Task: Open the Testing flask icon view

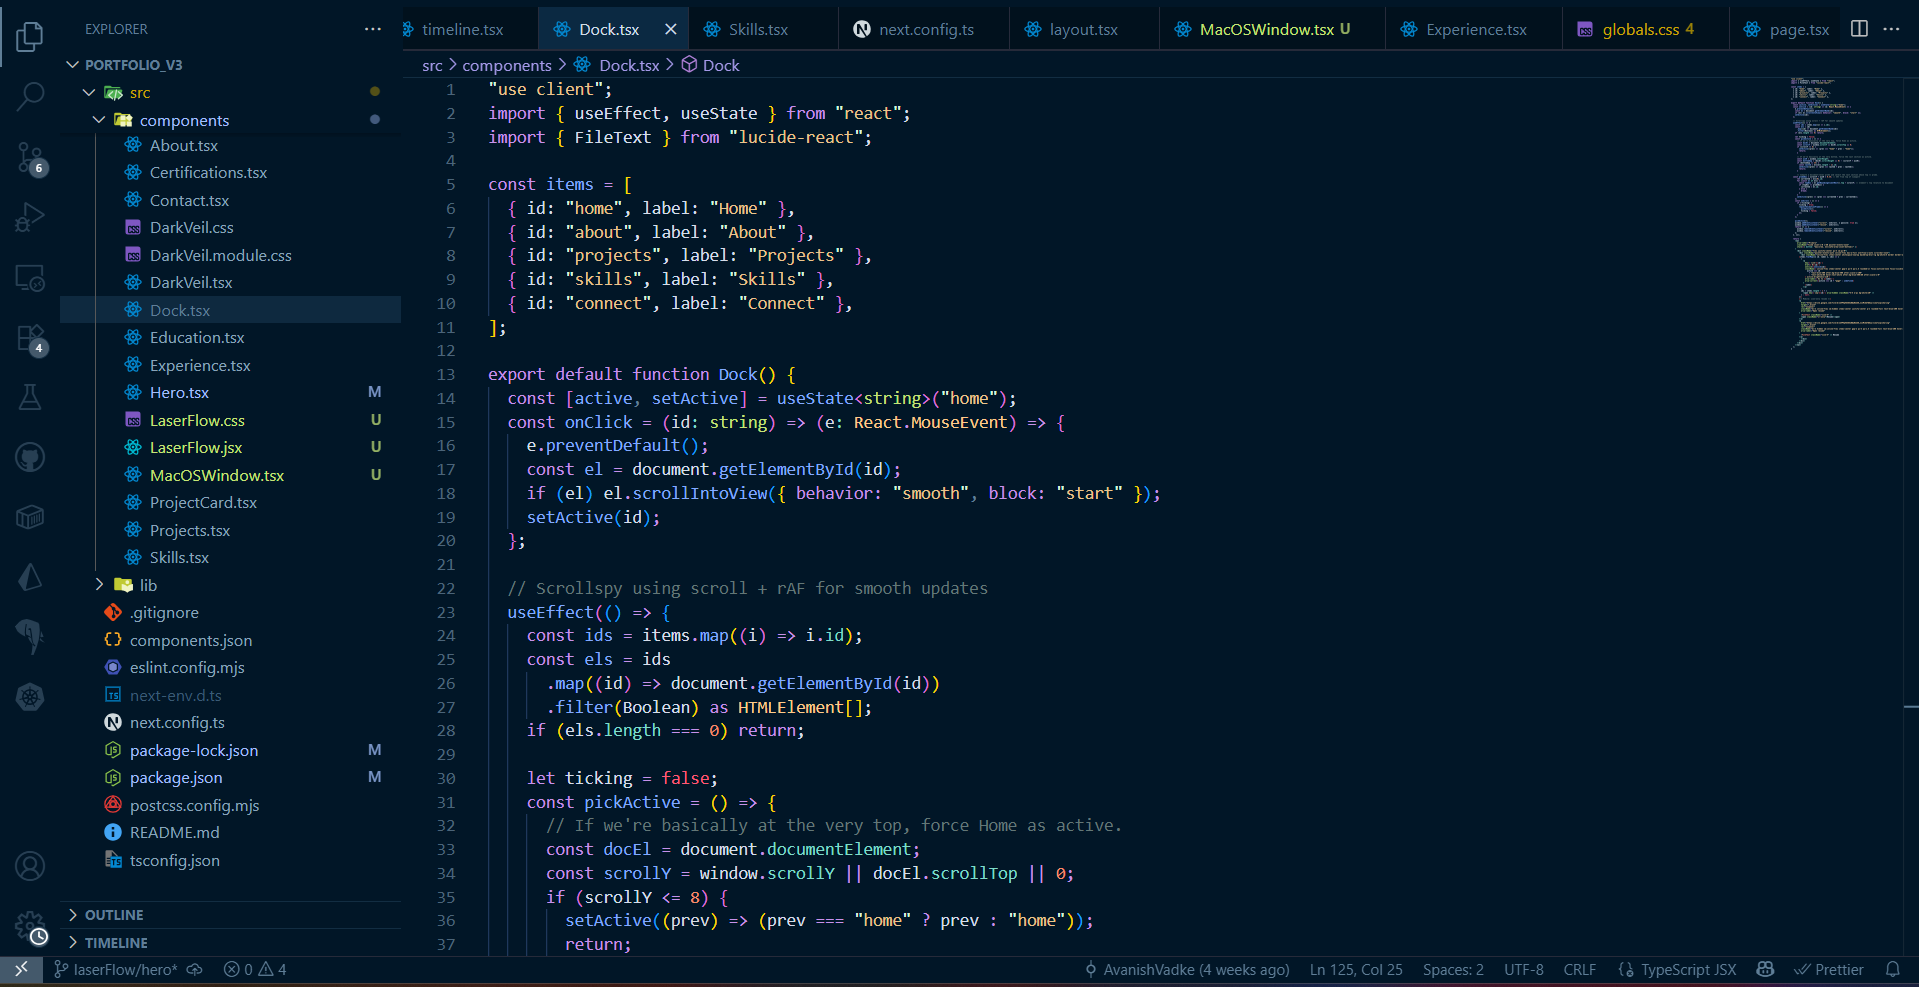Action: [30, 397]
